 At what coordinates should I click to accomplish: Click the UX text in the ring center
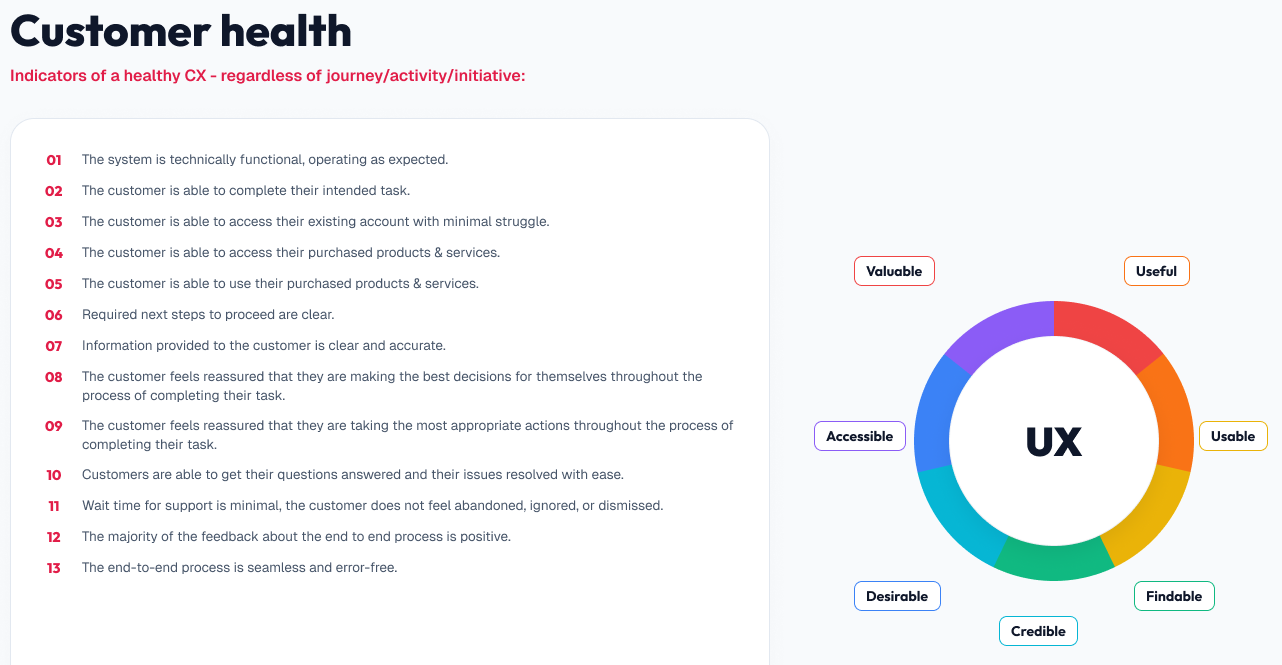1054,441
